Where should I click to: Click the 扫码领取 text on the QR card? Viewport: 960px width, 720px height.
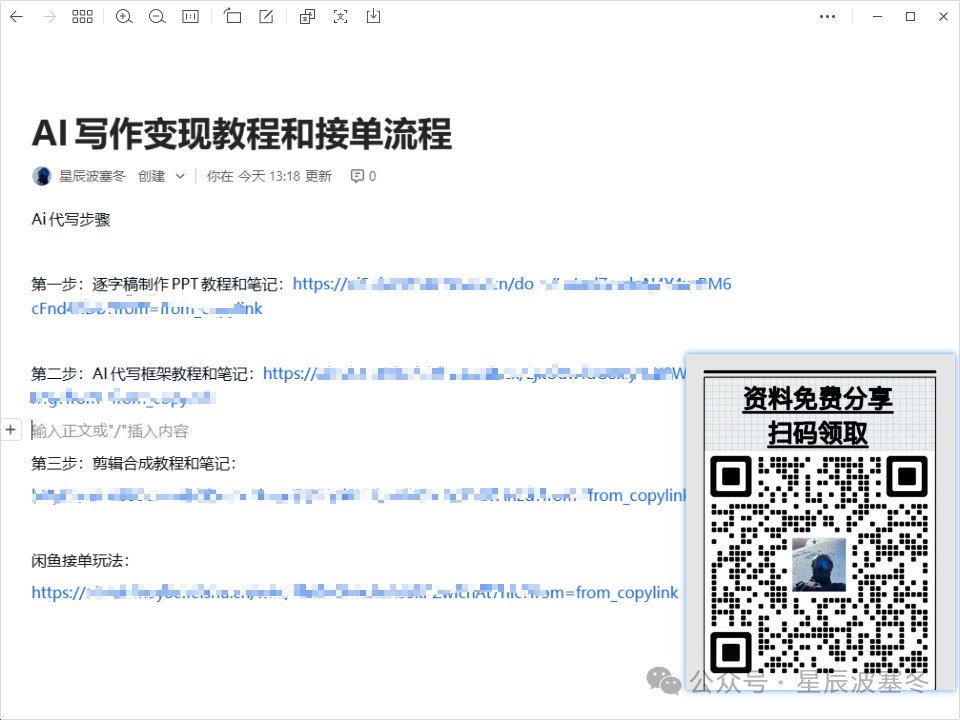(x=818, y=433)
